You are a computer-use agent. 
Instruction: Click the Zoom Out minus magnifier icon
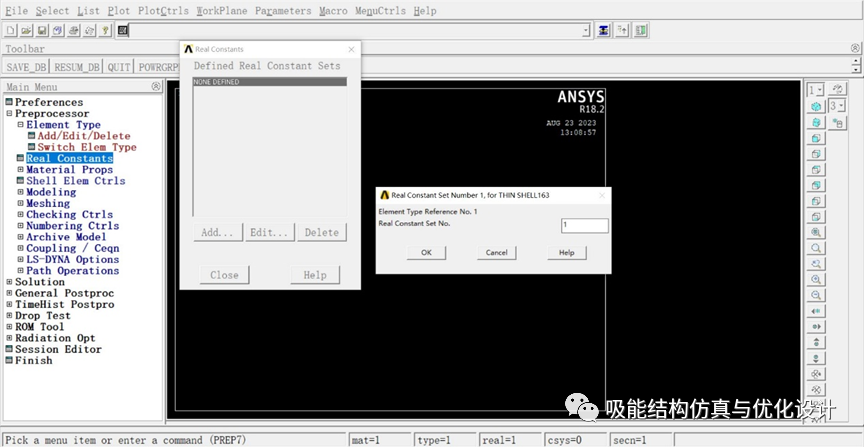pos(816,295)
